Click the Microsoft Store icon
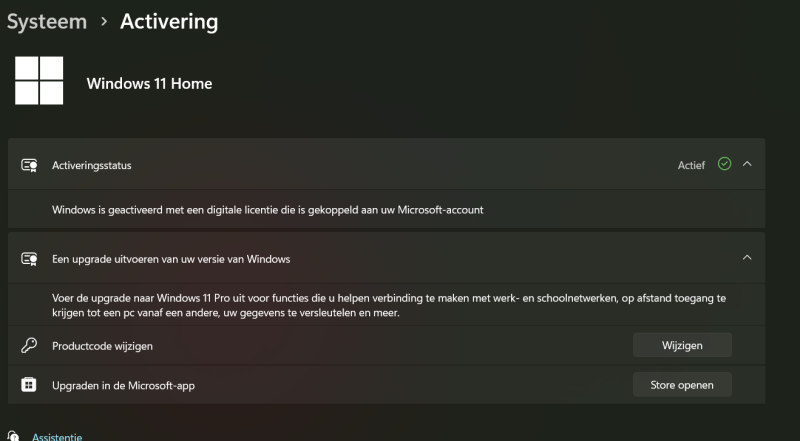800x441 pixels. [29, 384]
